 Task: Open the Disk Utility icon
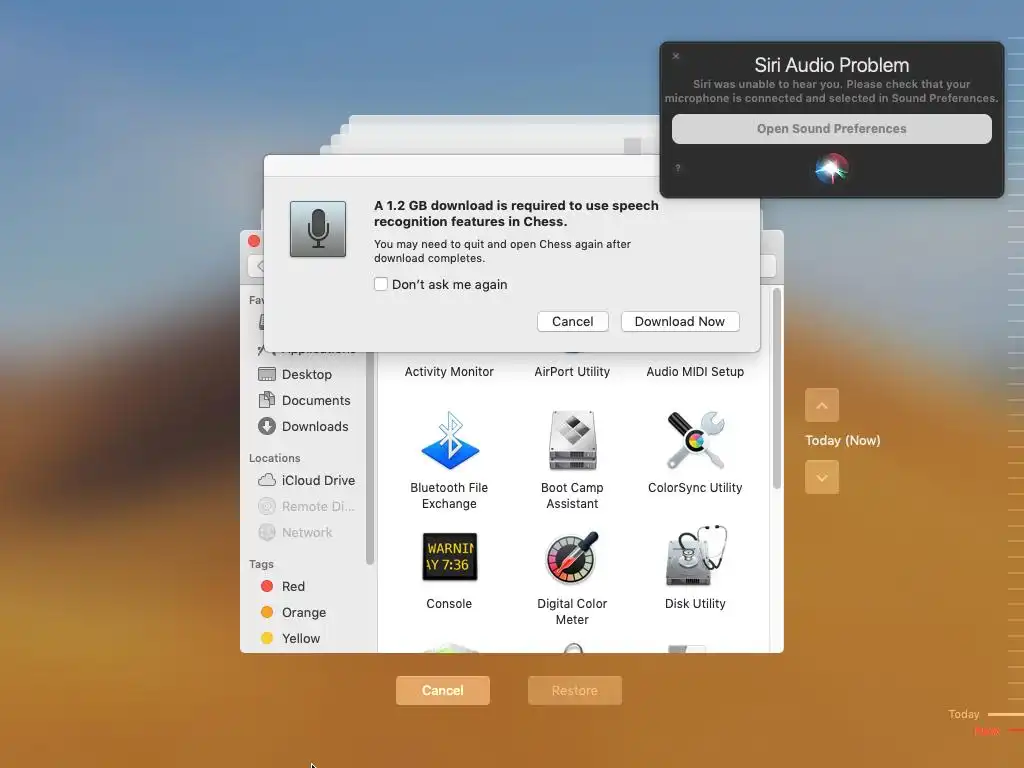click(x=695, y=556)
